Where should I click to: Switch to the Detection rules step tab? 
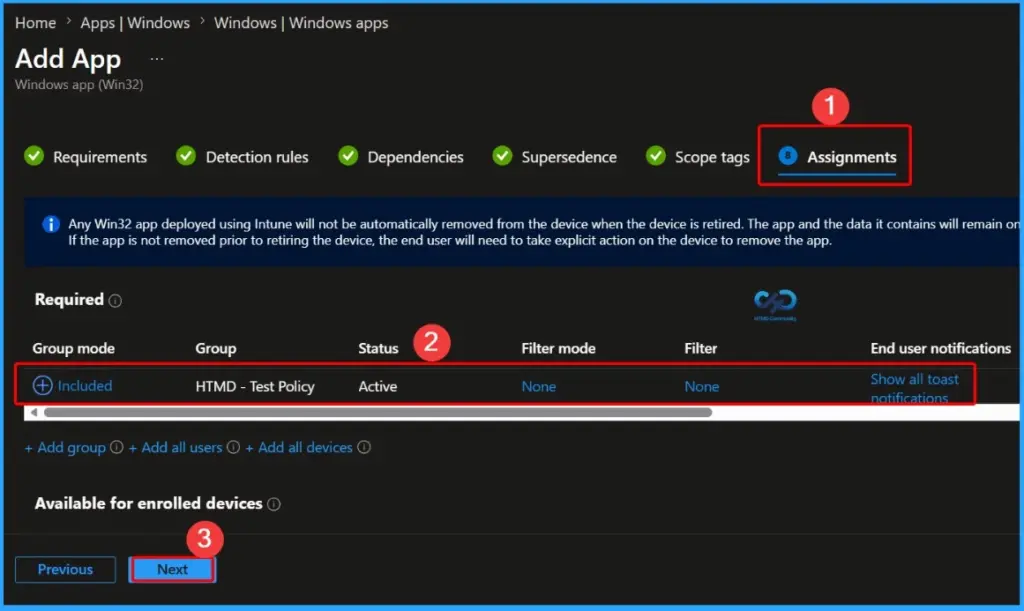[x=257, y=157]
